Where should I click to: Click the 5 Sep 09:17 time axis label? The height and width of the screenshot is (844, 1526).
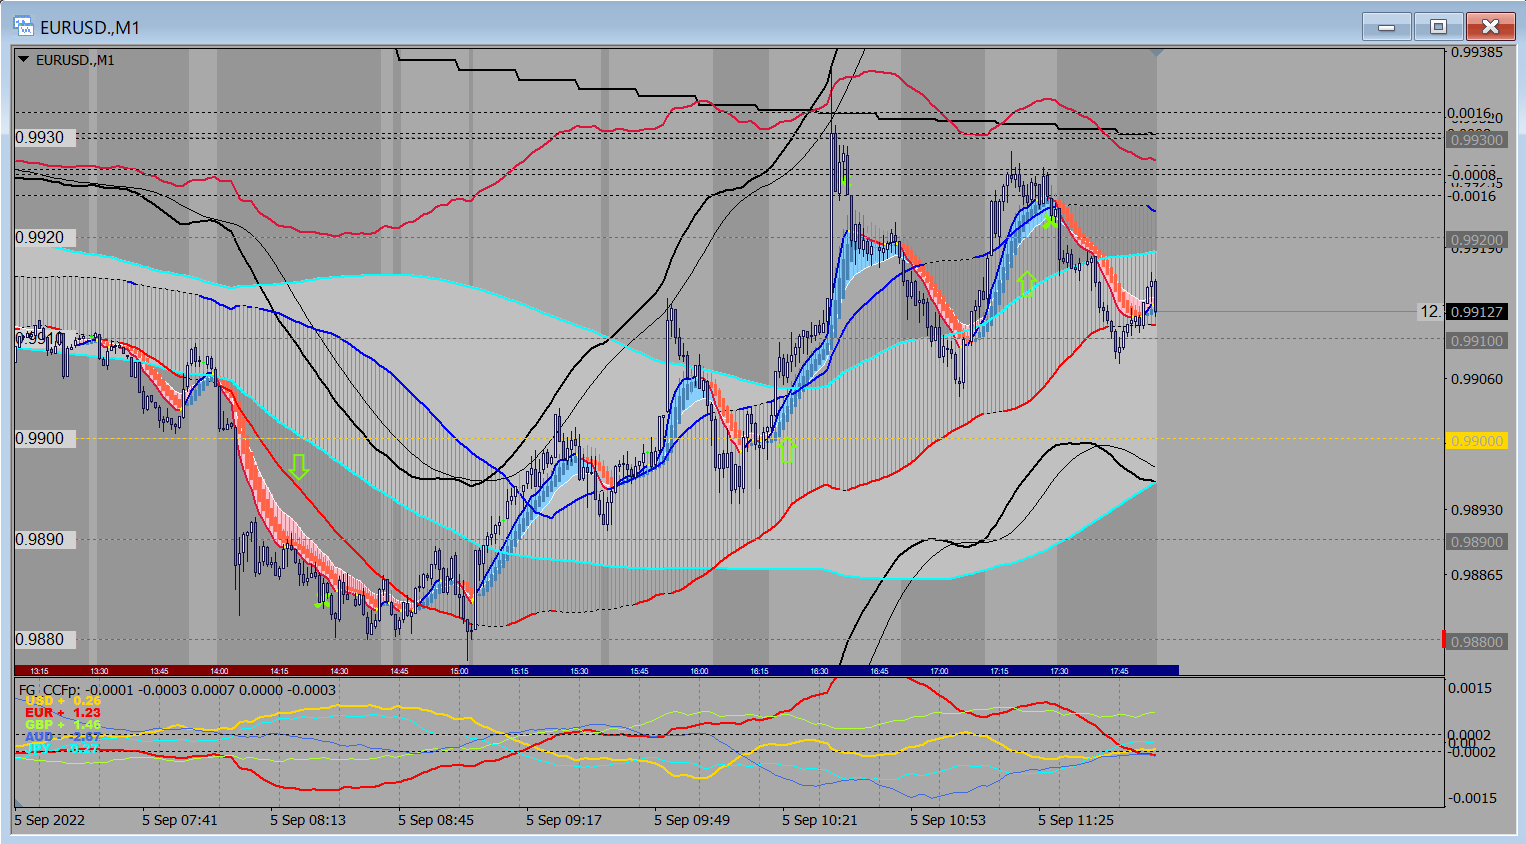564,820
